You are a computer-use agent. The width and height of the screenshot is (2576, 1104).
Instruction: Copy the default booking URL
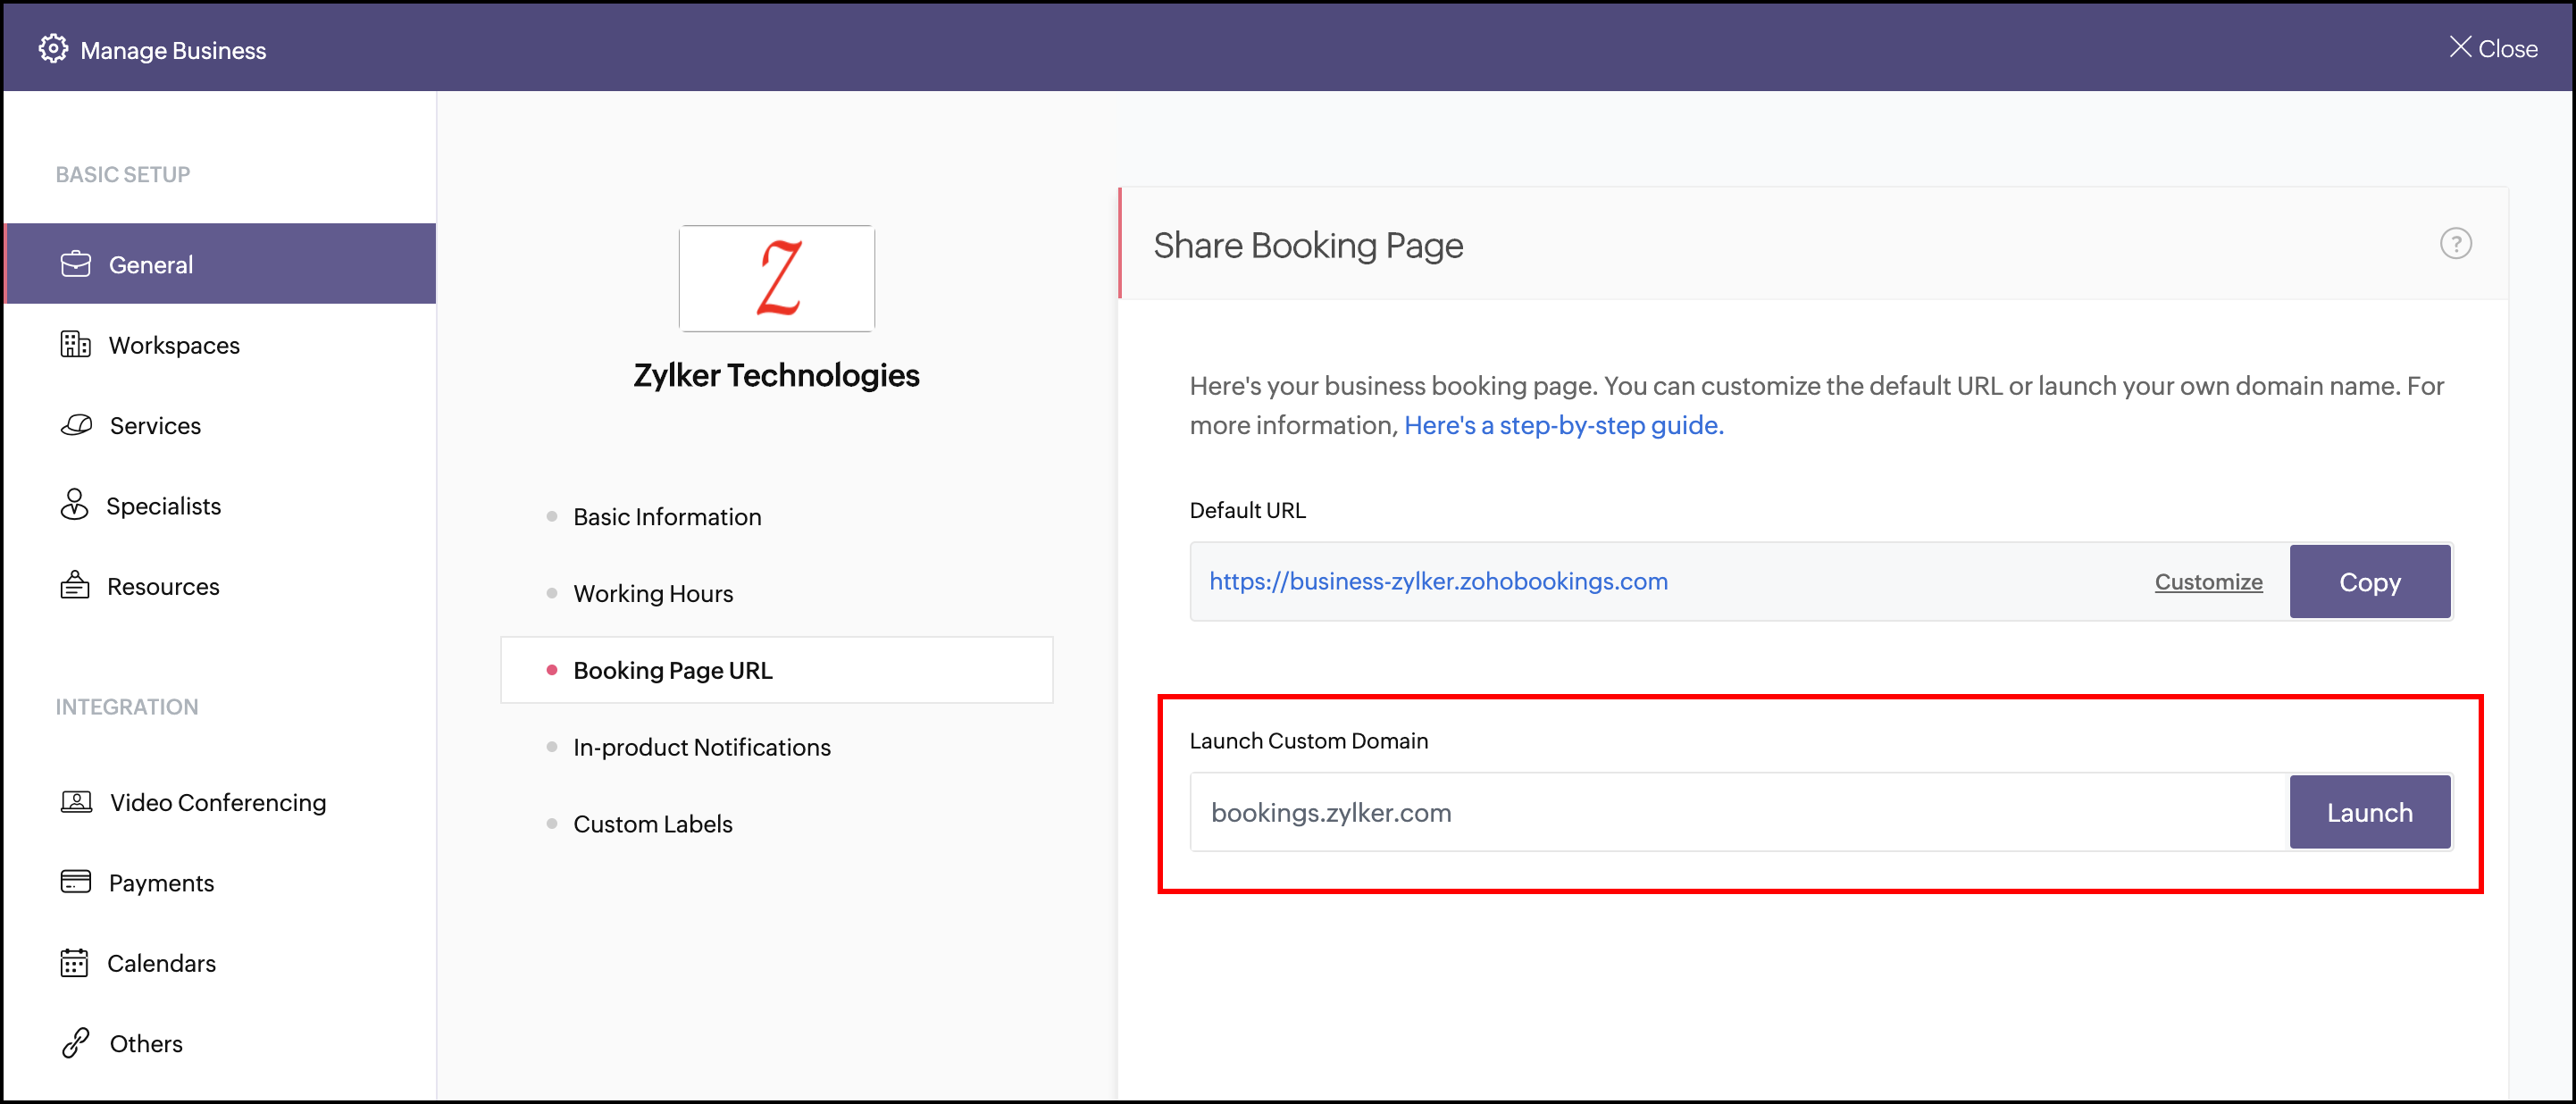click(2369, 582)
